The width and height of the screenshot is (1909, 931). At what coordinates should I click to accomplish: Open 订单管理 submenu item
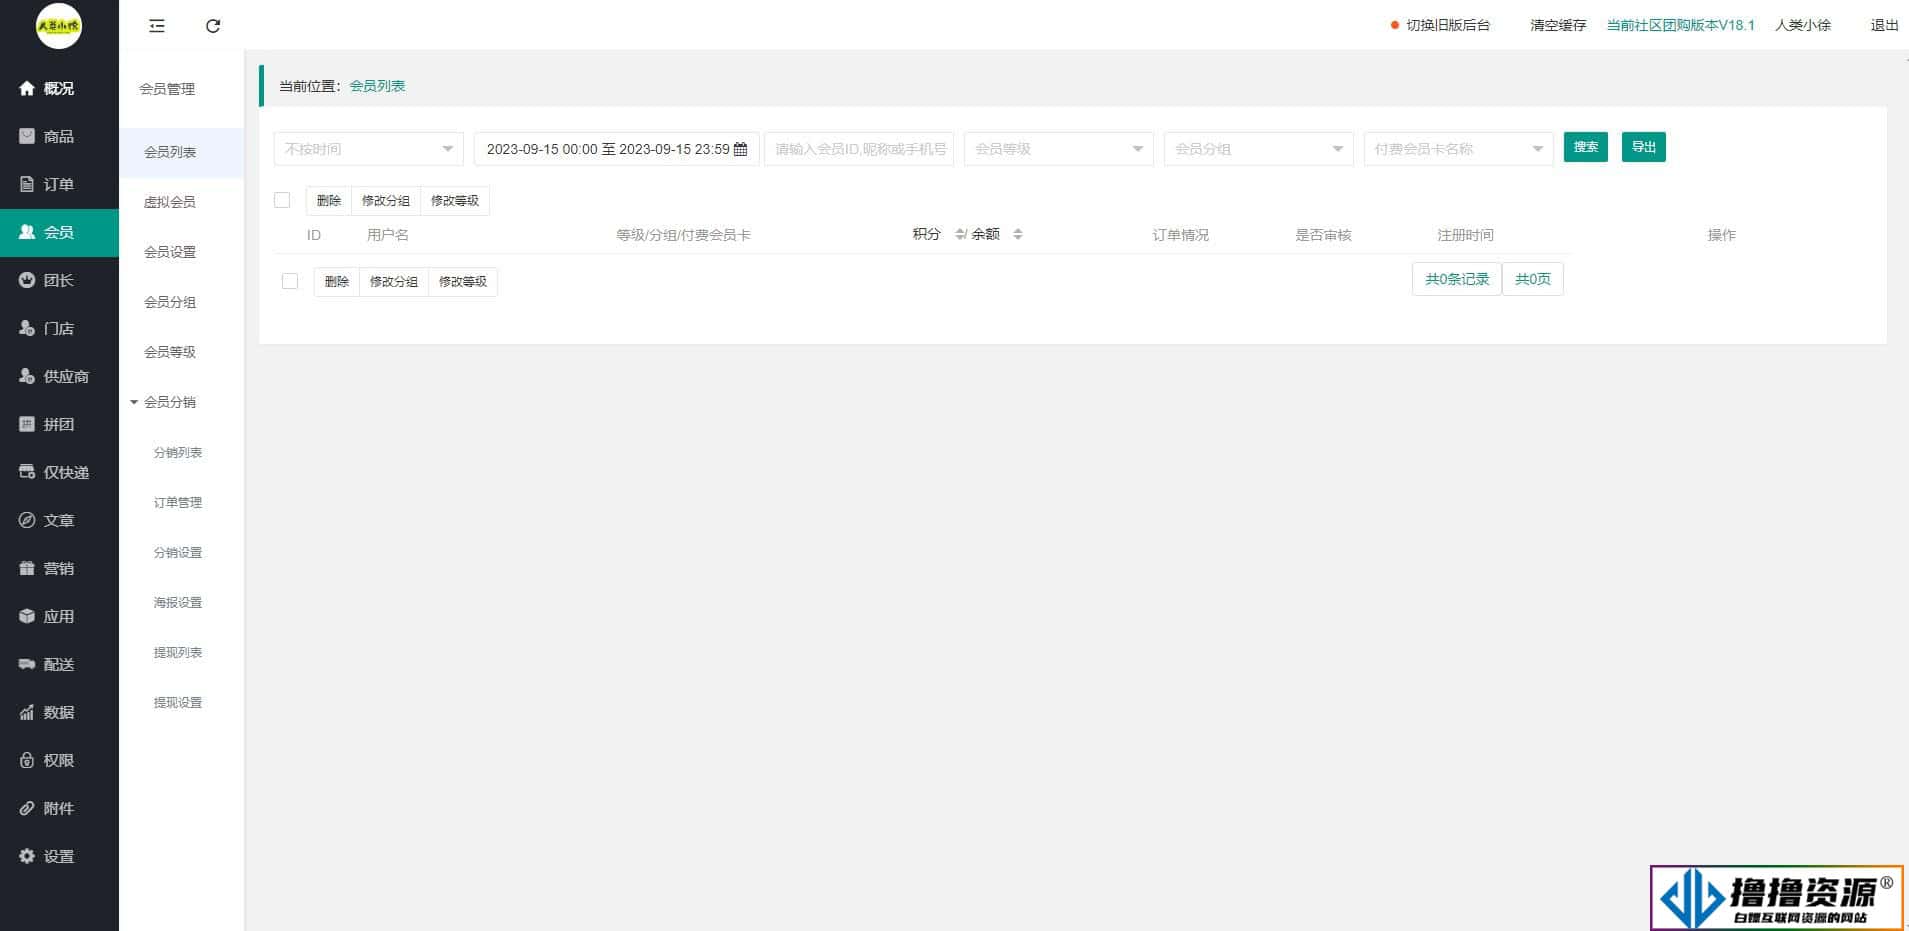[178, 502]
